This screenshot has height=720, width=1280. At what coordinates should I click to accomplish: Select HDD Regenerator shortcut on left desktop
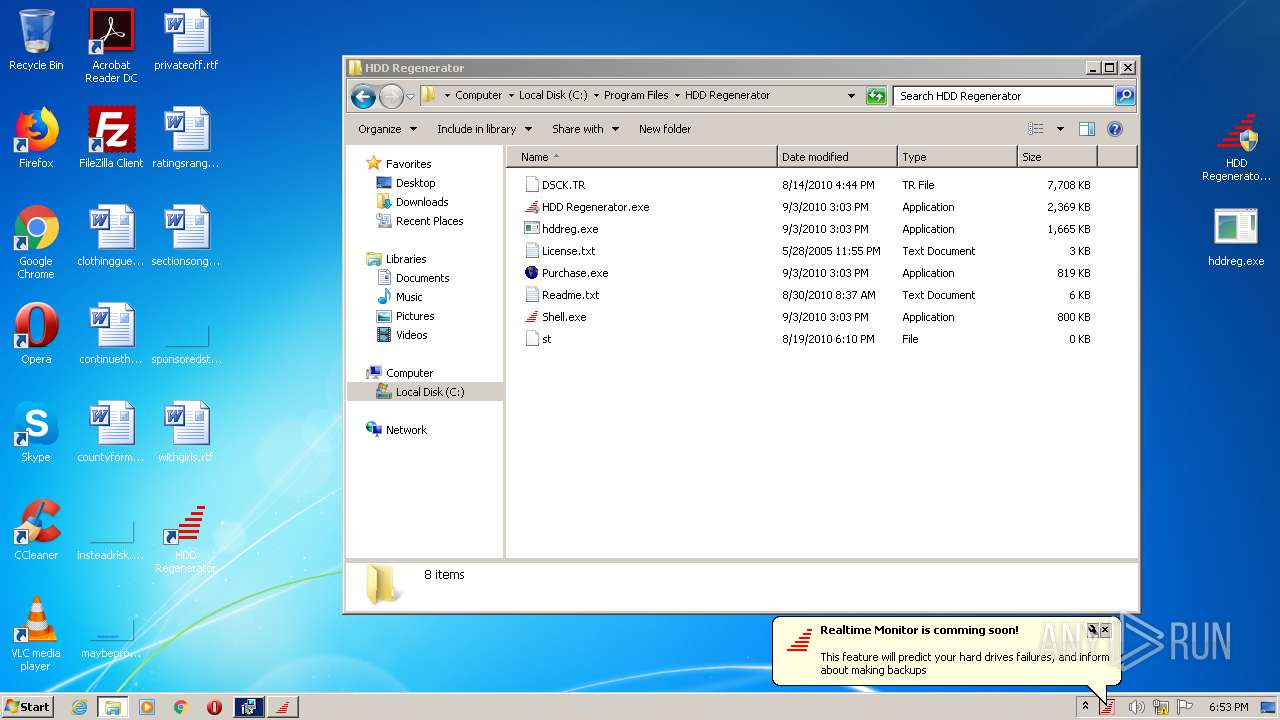tap(186, 538)
